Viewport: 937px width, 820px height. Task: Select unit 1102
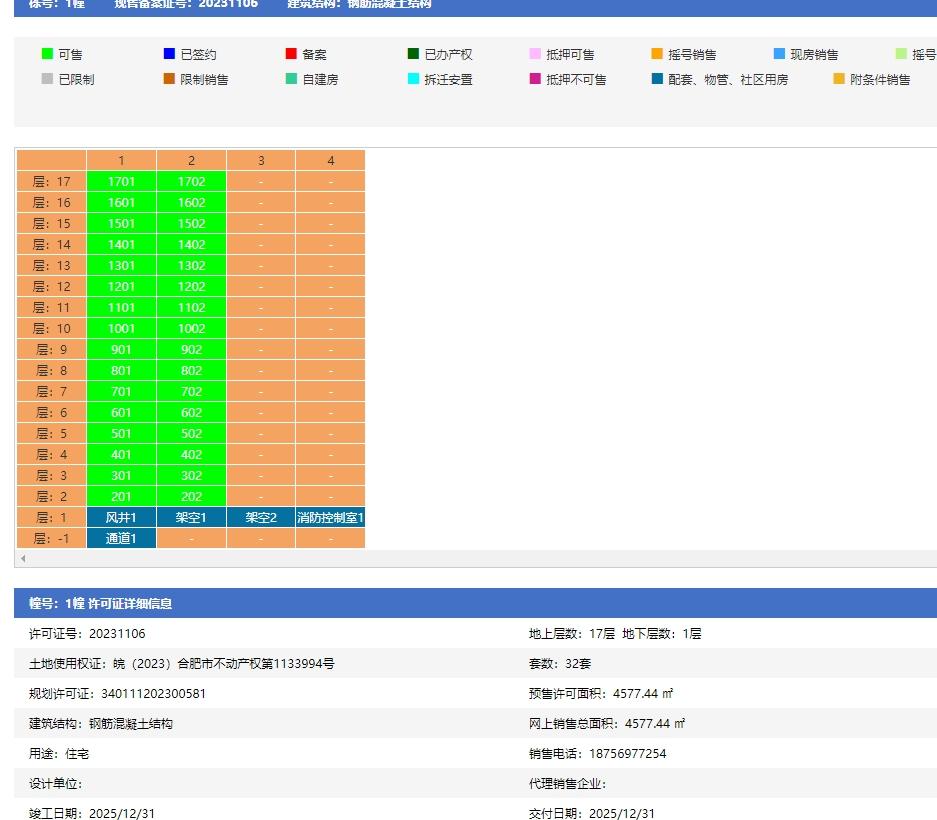coord(191,307)
